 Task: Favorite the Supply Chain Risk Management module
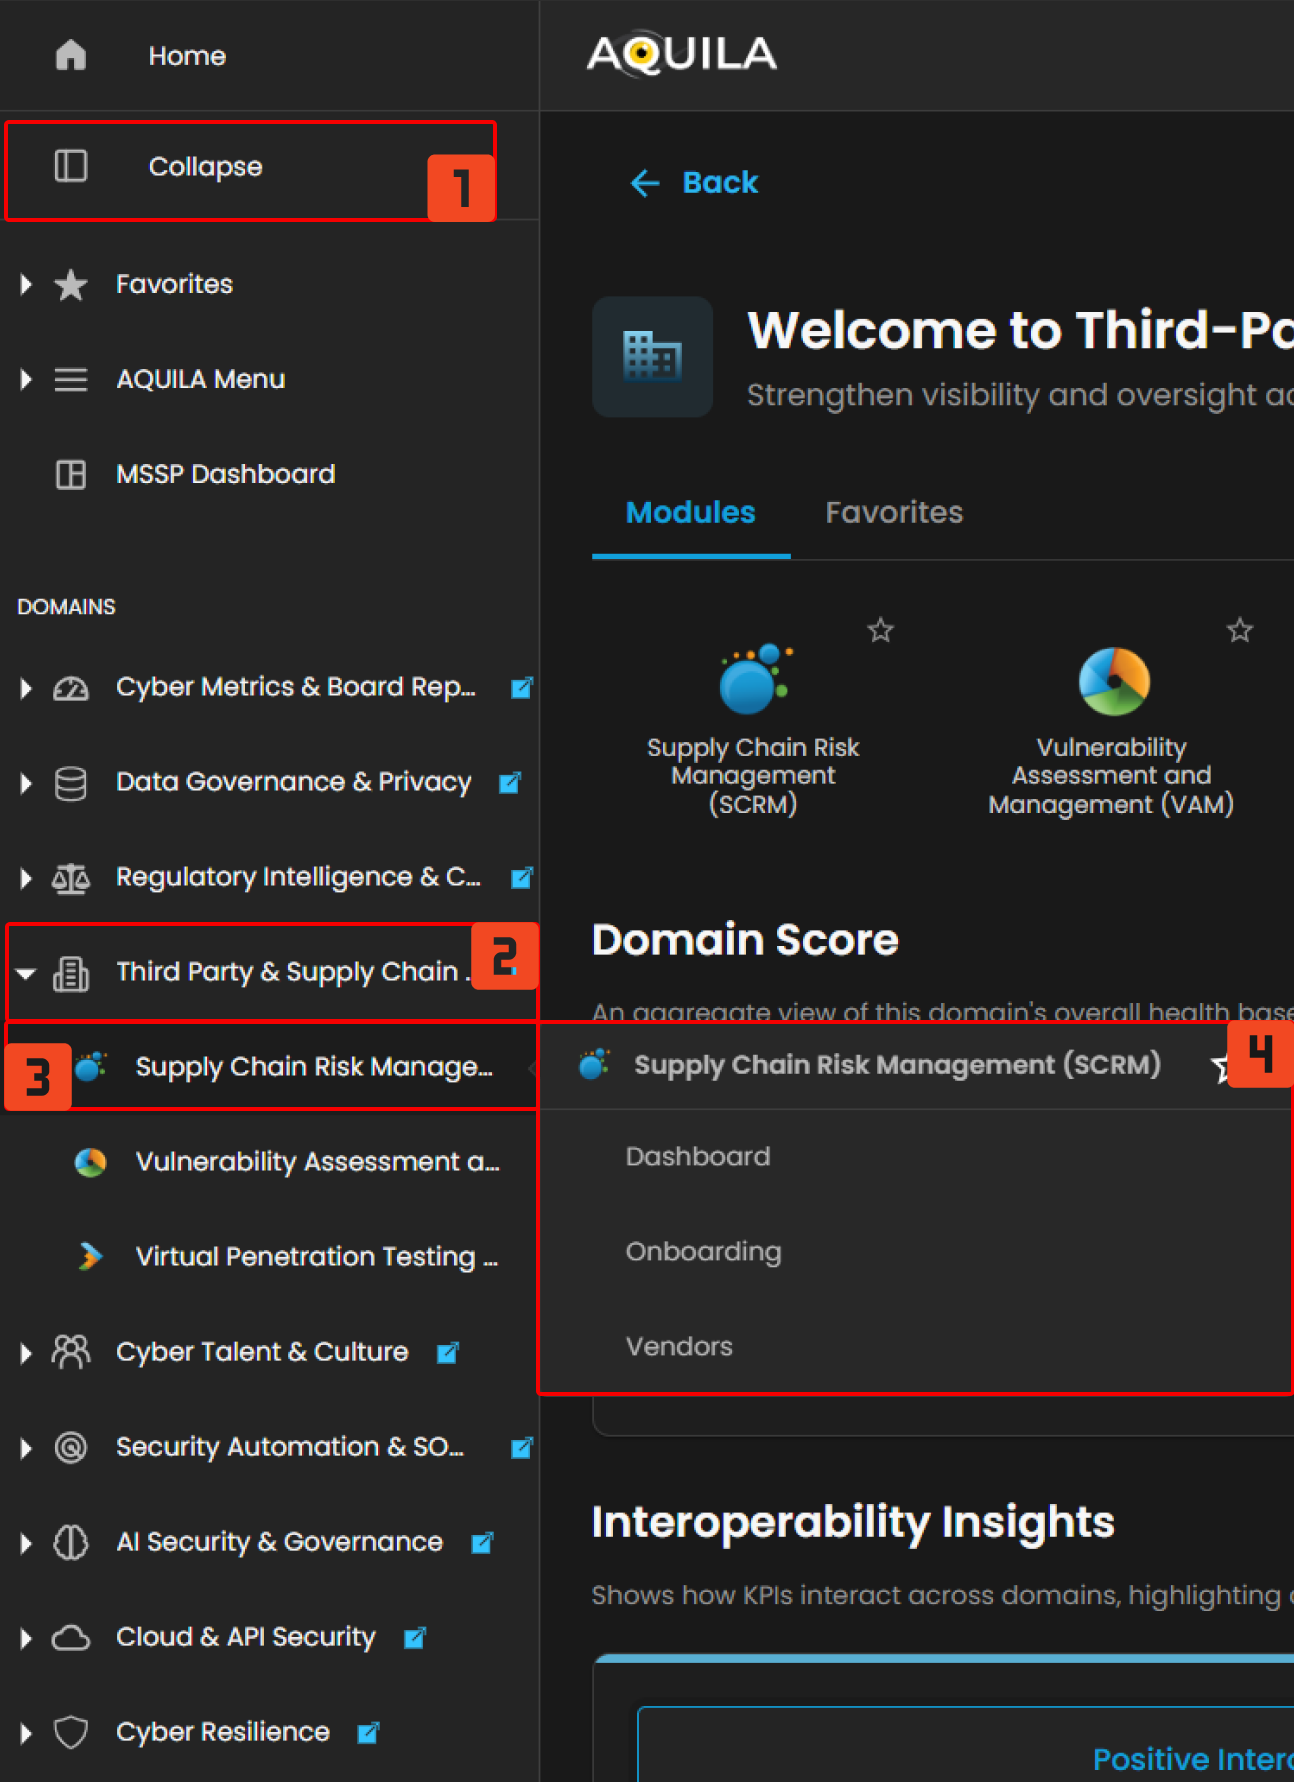(880, 630)
